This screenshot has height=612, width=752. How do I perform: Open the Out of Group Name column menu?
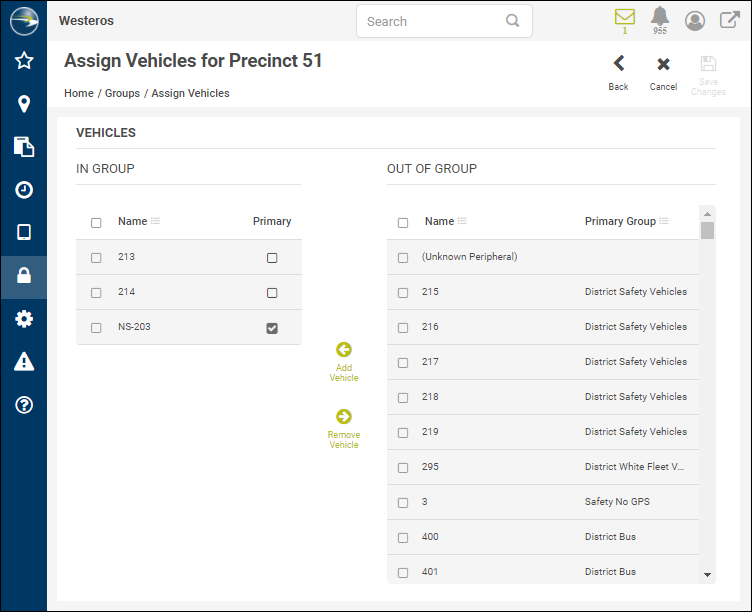pyautogui.click(x=463, y=221)
